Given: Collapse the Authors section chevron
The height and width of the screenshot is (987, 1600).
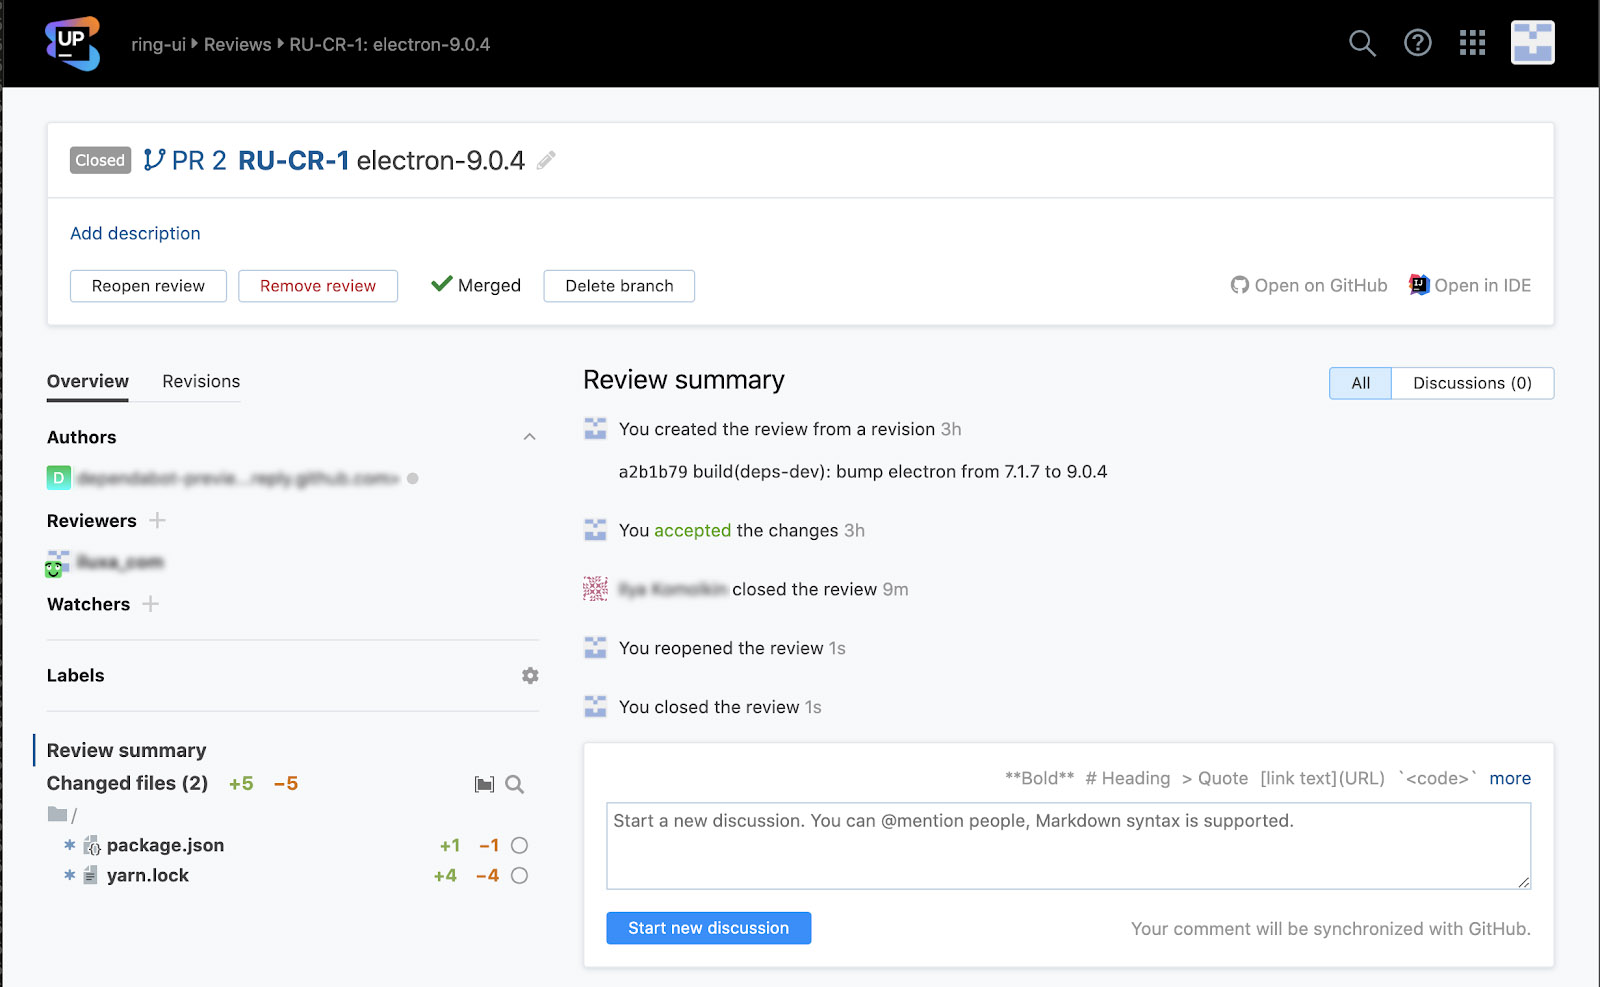Looking at the screenshot, I should (529, 437).
